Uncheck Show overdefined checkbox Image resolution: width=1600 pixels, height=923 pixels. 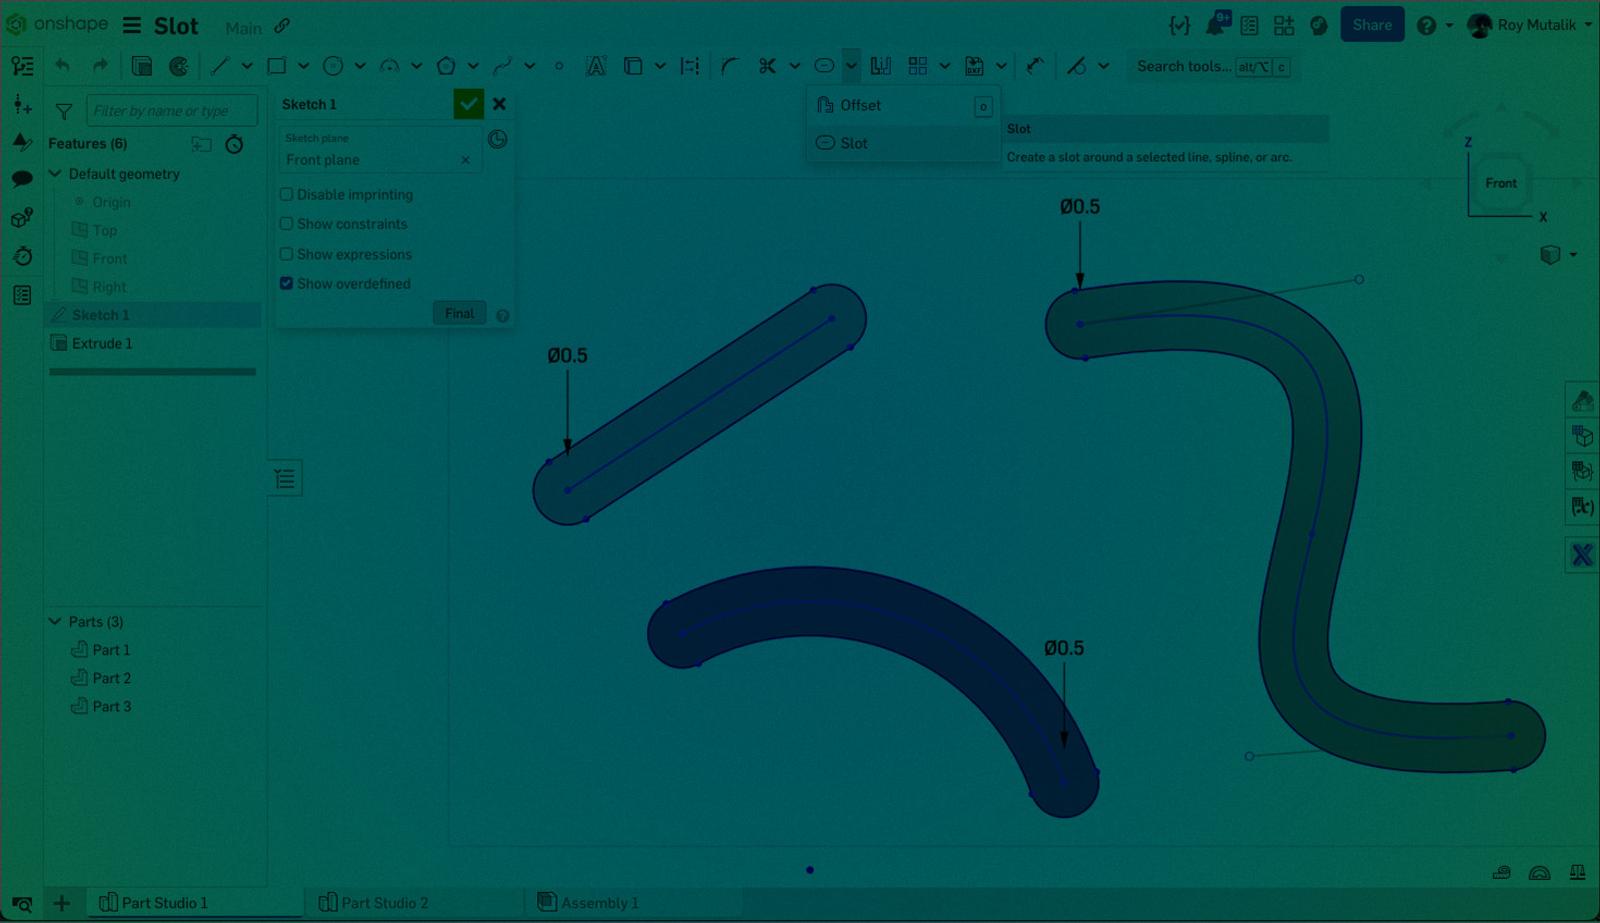(x=287, y=284)
